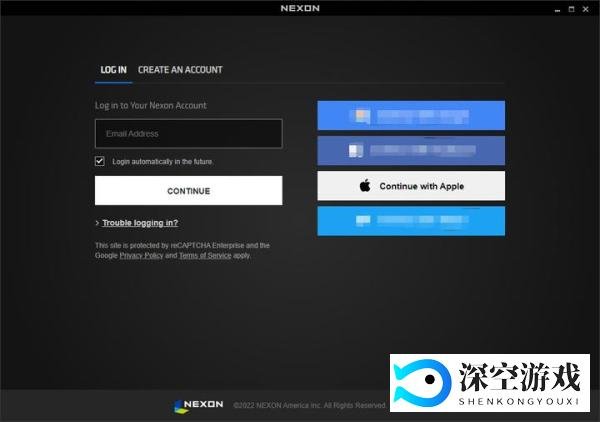
Task: Switch to the LOG IN tab
Action: [x=113, y=70]
